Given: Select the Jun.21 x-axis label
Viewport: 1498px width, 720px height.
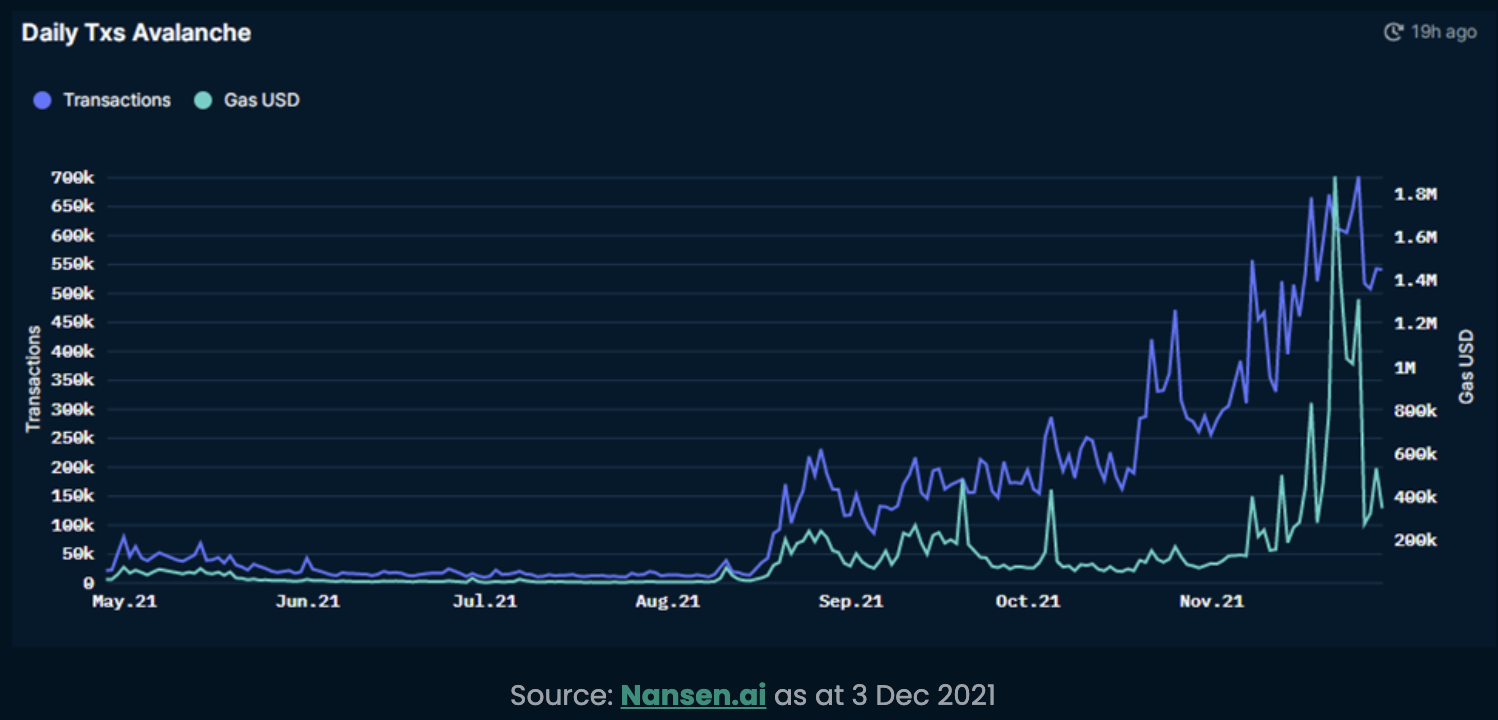Looking at the screenshot, I should click(307, 601).
